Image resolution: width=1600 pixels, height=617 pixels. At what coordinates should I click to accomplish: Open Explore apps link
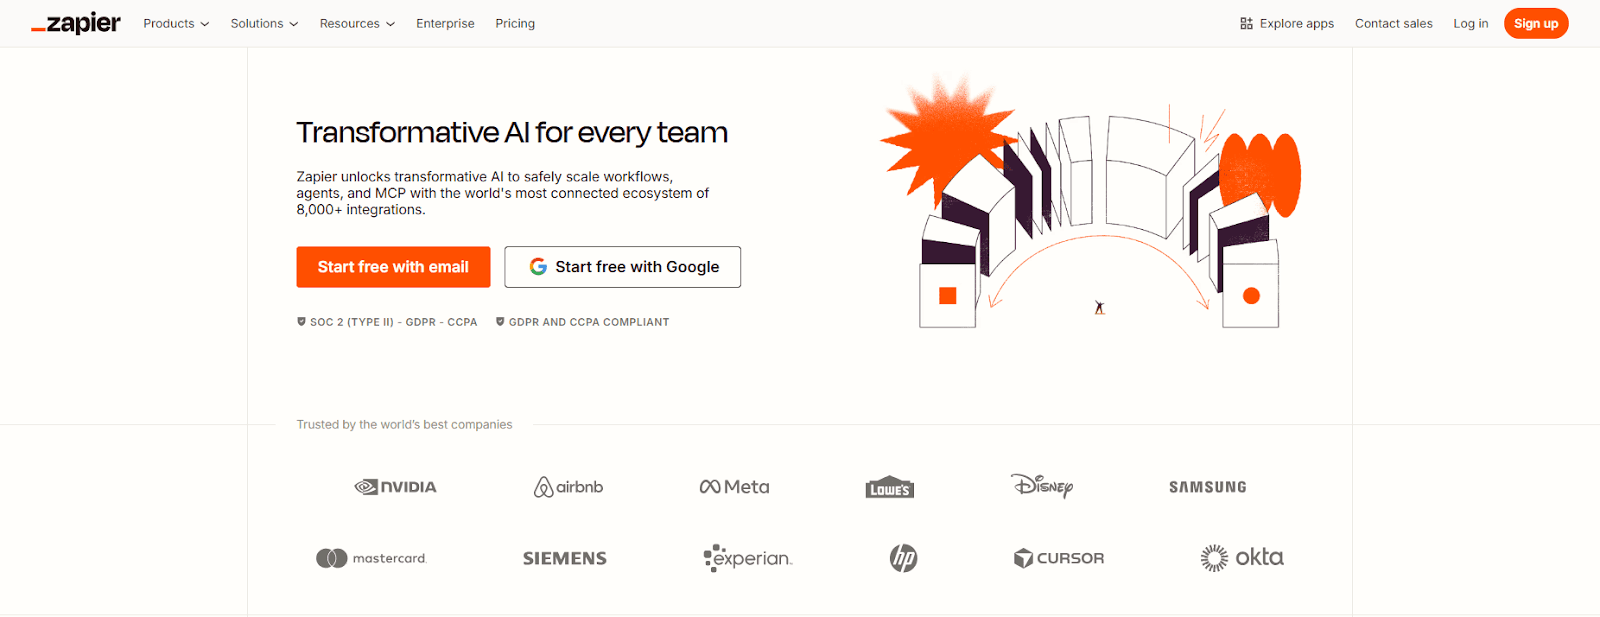pos(1287,23)
